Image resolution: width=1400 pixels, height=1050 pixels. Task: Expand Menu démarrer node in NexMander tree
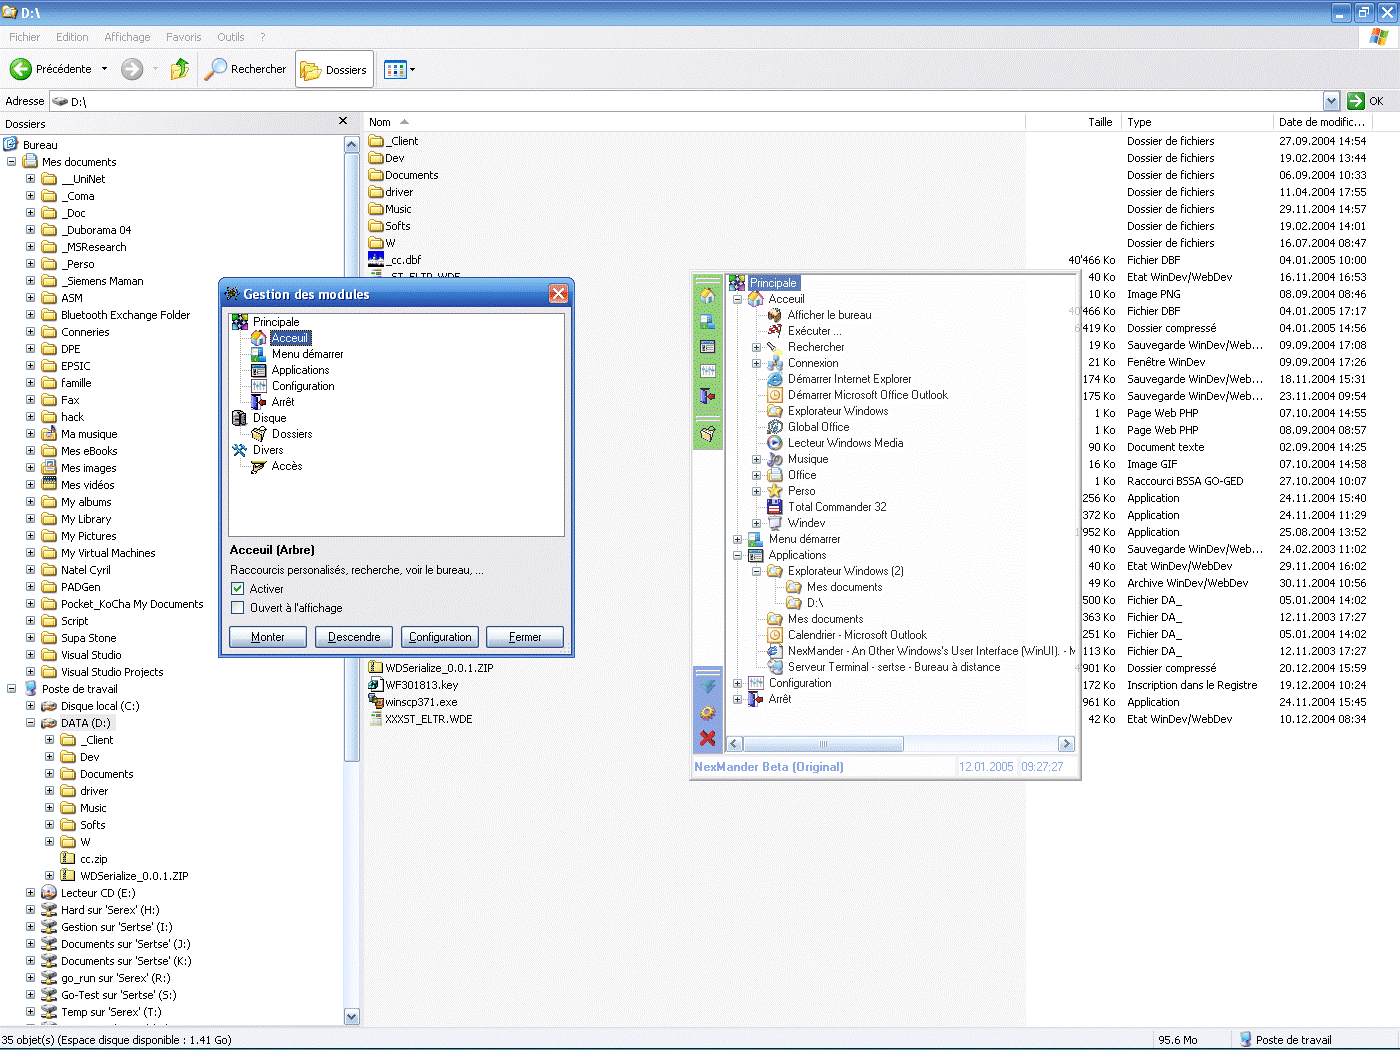[x=738, y=539]
